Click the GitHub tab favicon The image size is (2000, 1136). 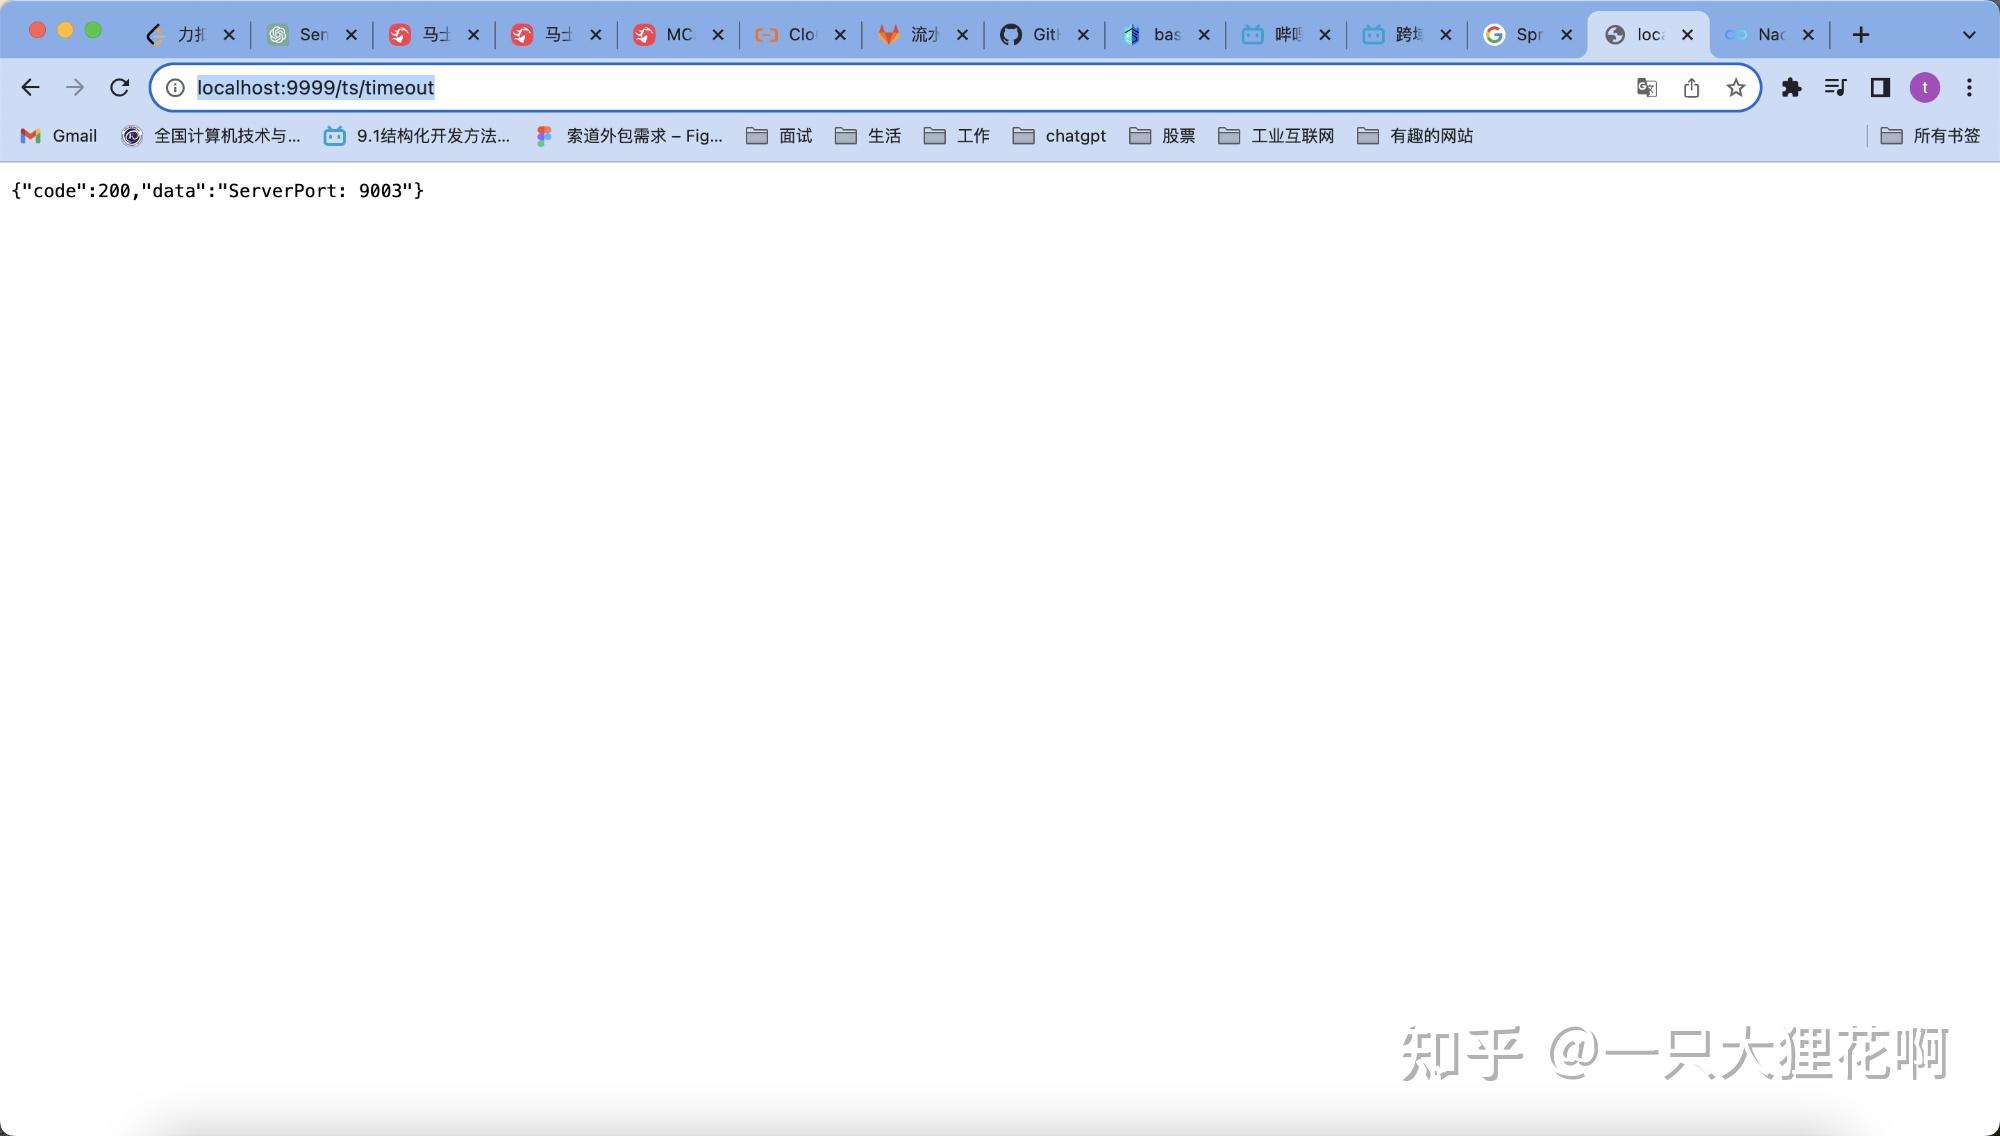click(x=1011, y=33)
